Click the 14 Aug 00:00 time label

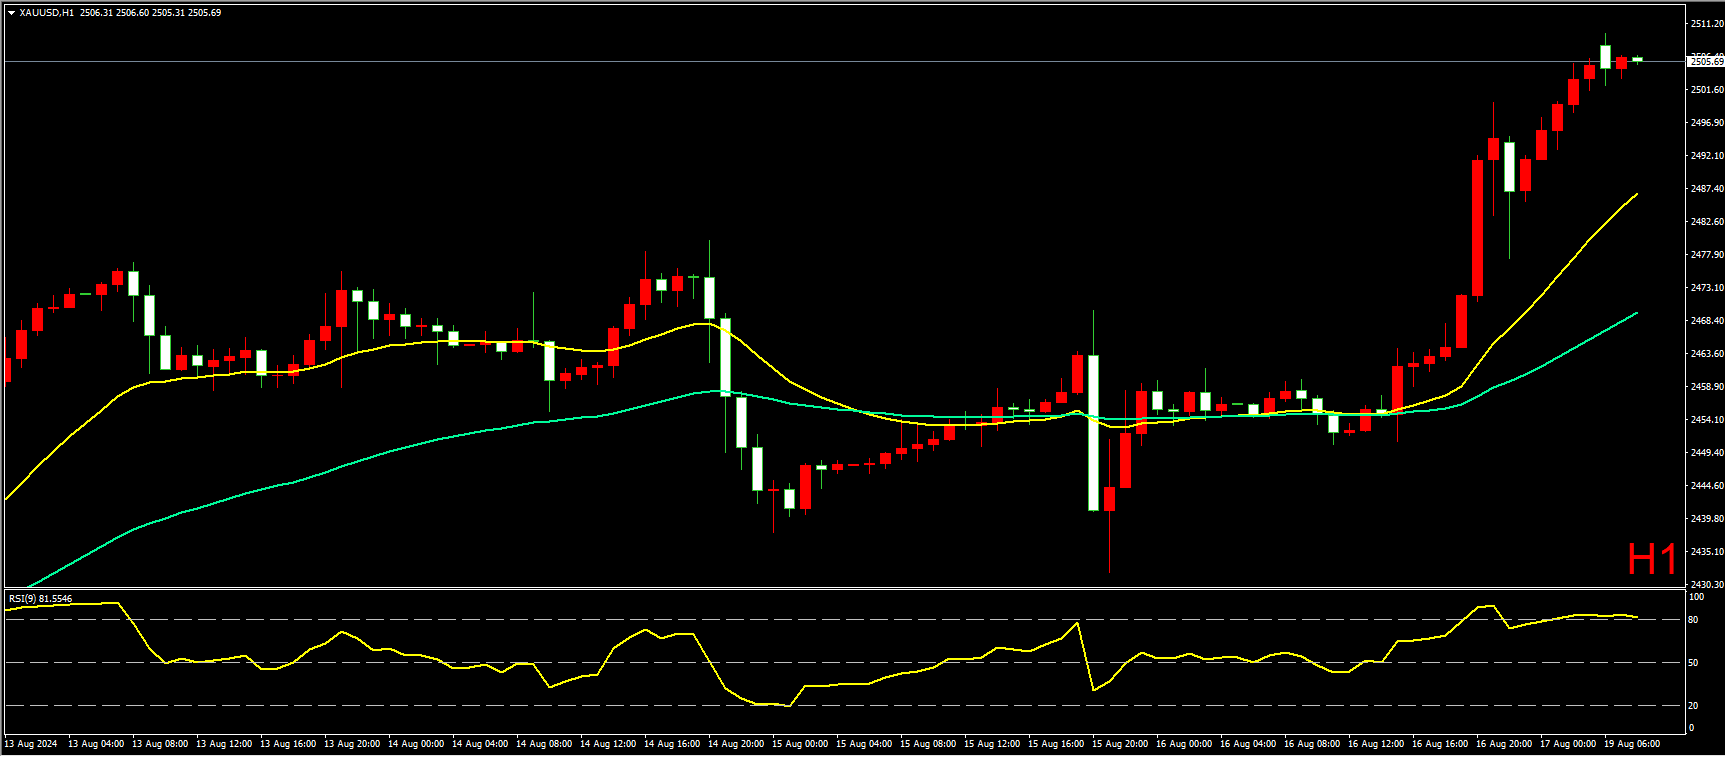click(416, 744)
